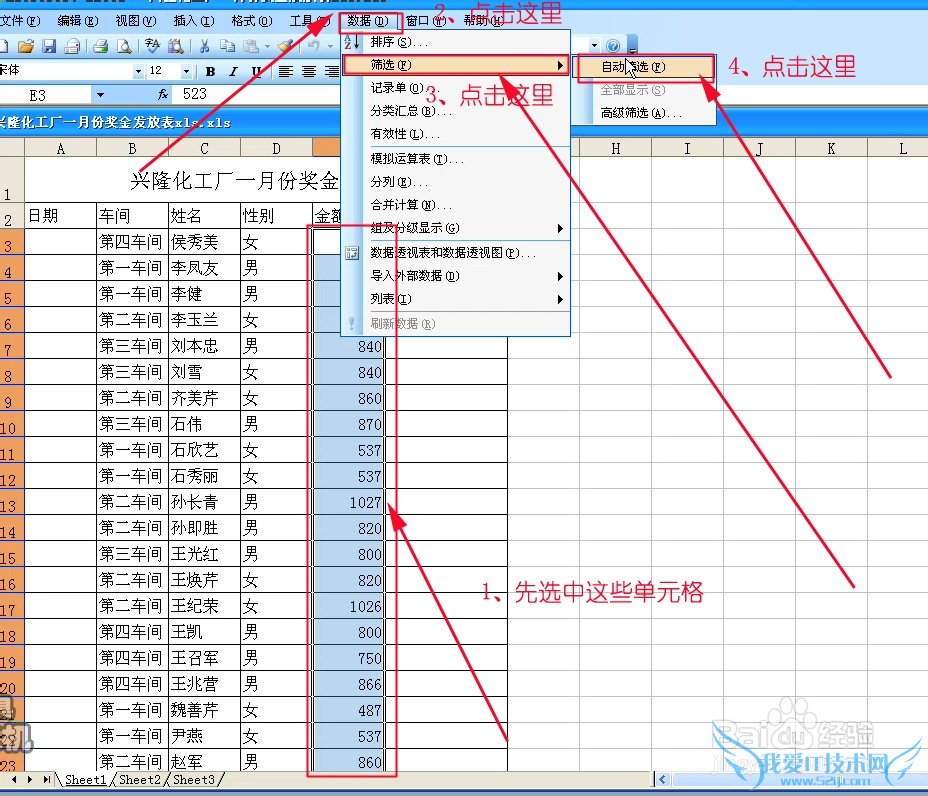Click the last-sheet navigation arrow

pos(47,780)
